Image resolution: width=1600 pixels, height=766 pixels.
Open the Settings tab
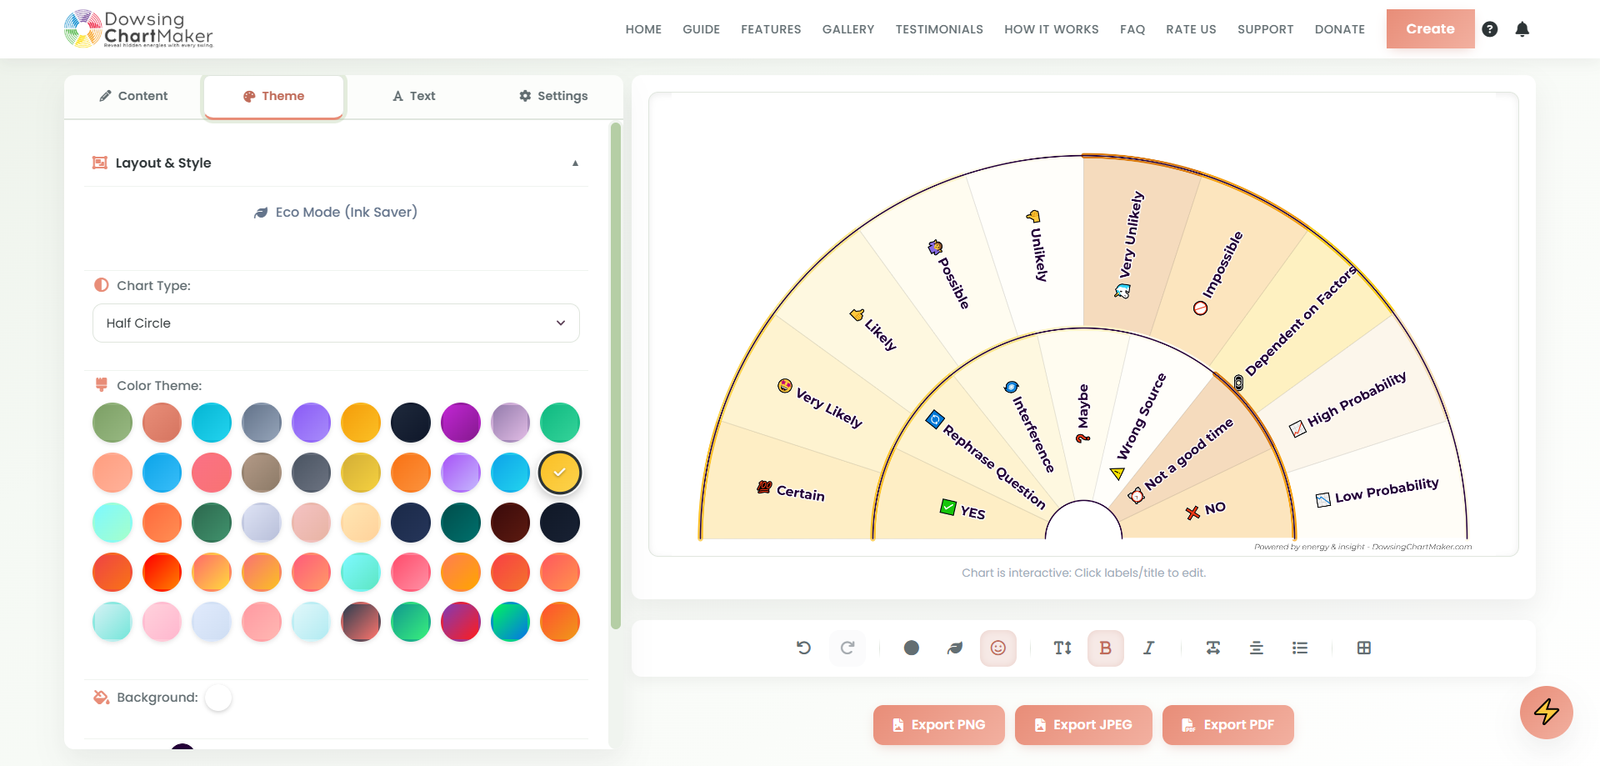pos(553,96)
